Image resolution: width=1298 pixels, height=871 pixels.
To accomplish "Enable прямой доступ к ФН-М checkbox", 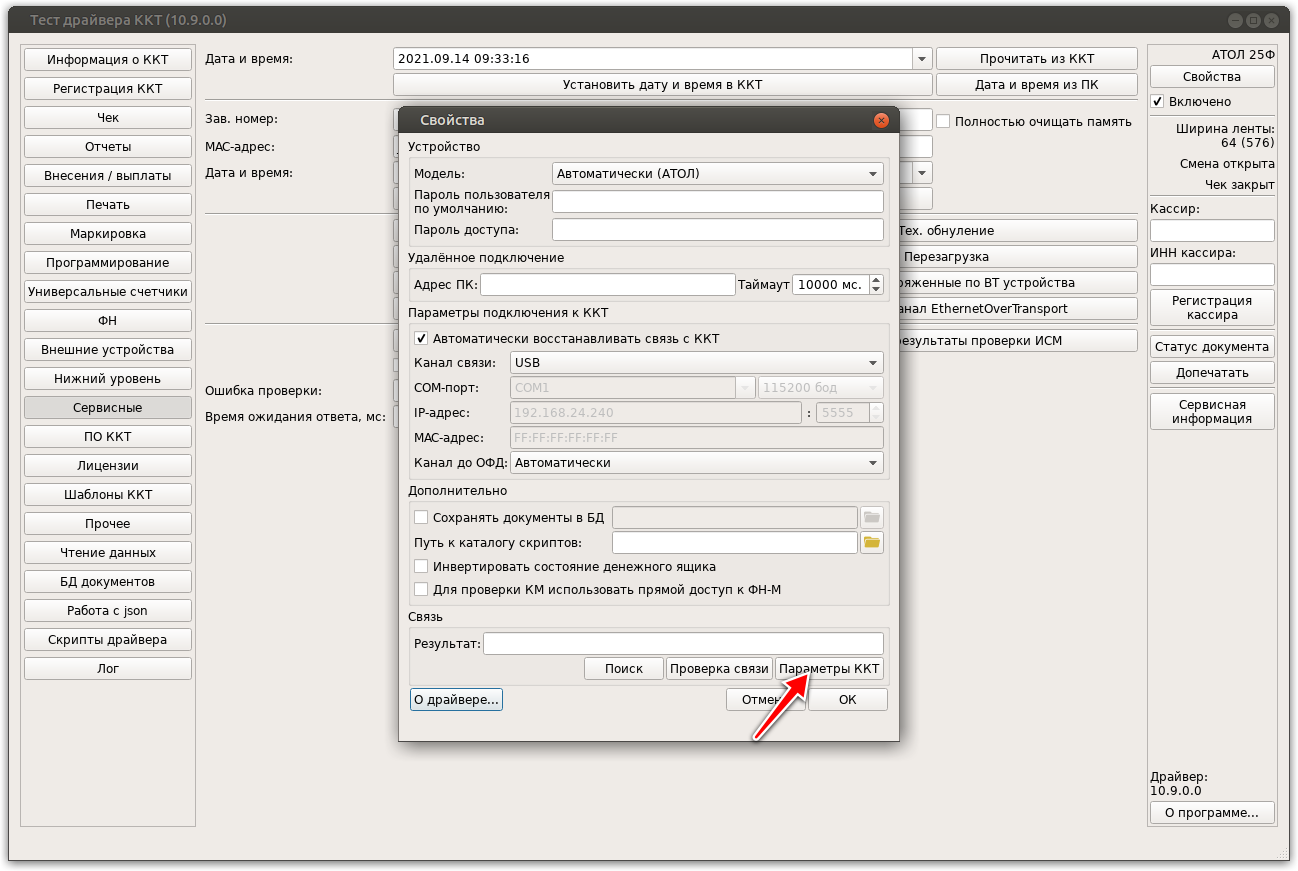I will (x=421, y=590).
